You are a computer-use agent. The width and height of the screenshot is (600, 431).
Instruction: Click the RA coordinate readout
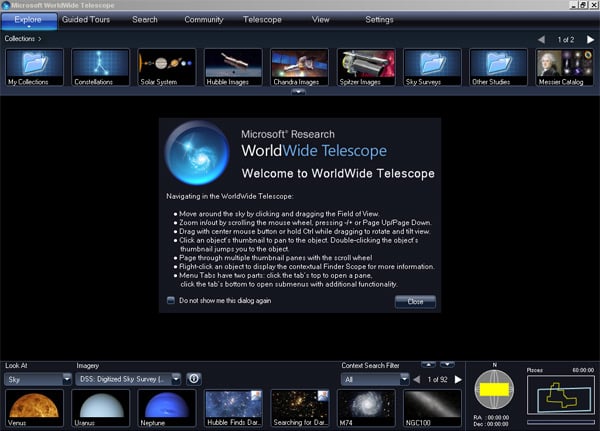(x=491, y=418)
